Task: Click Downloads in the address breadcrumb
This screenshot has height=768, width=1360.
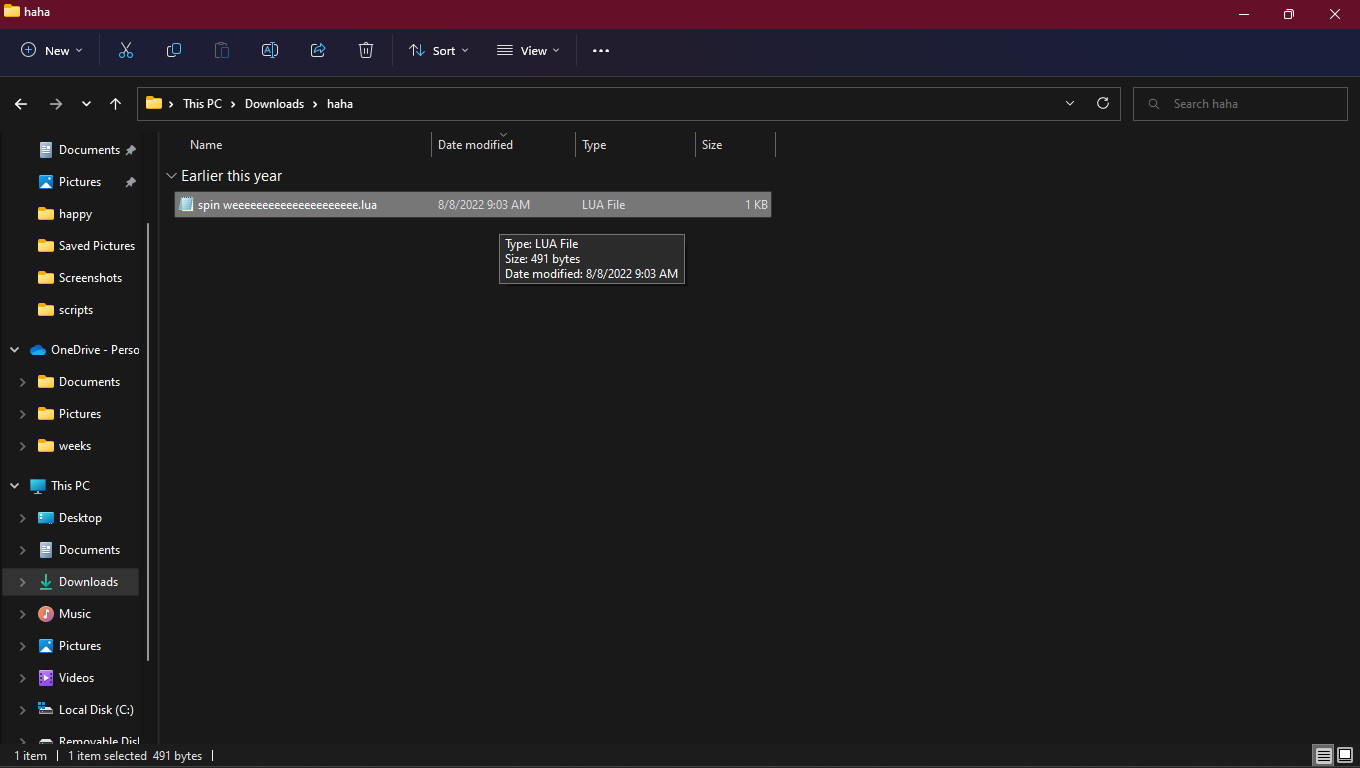Action: tap(274, 104)
